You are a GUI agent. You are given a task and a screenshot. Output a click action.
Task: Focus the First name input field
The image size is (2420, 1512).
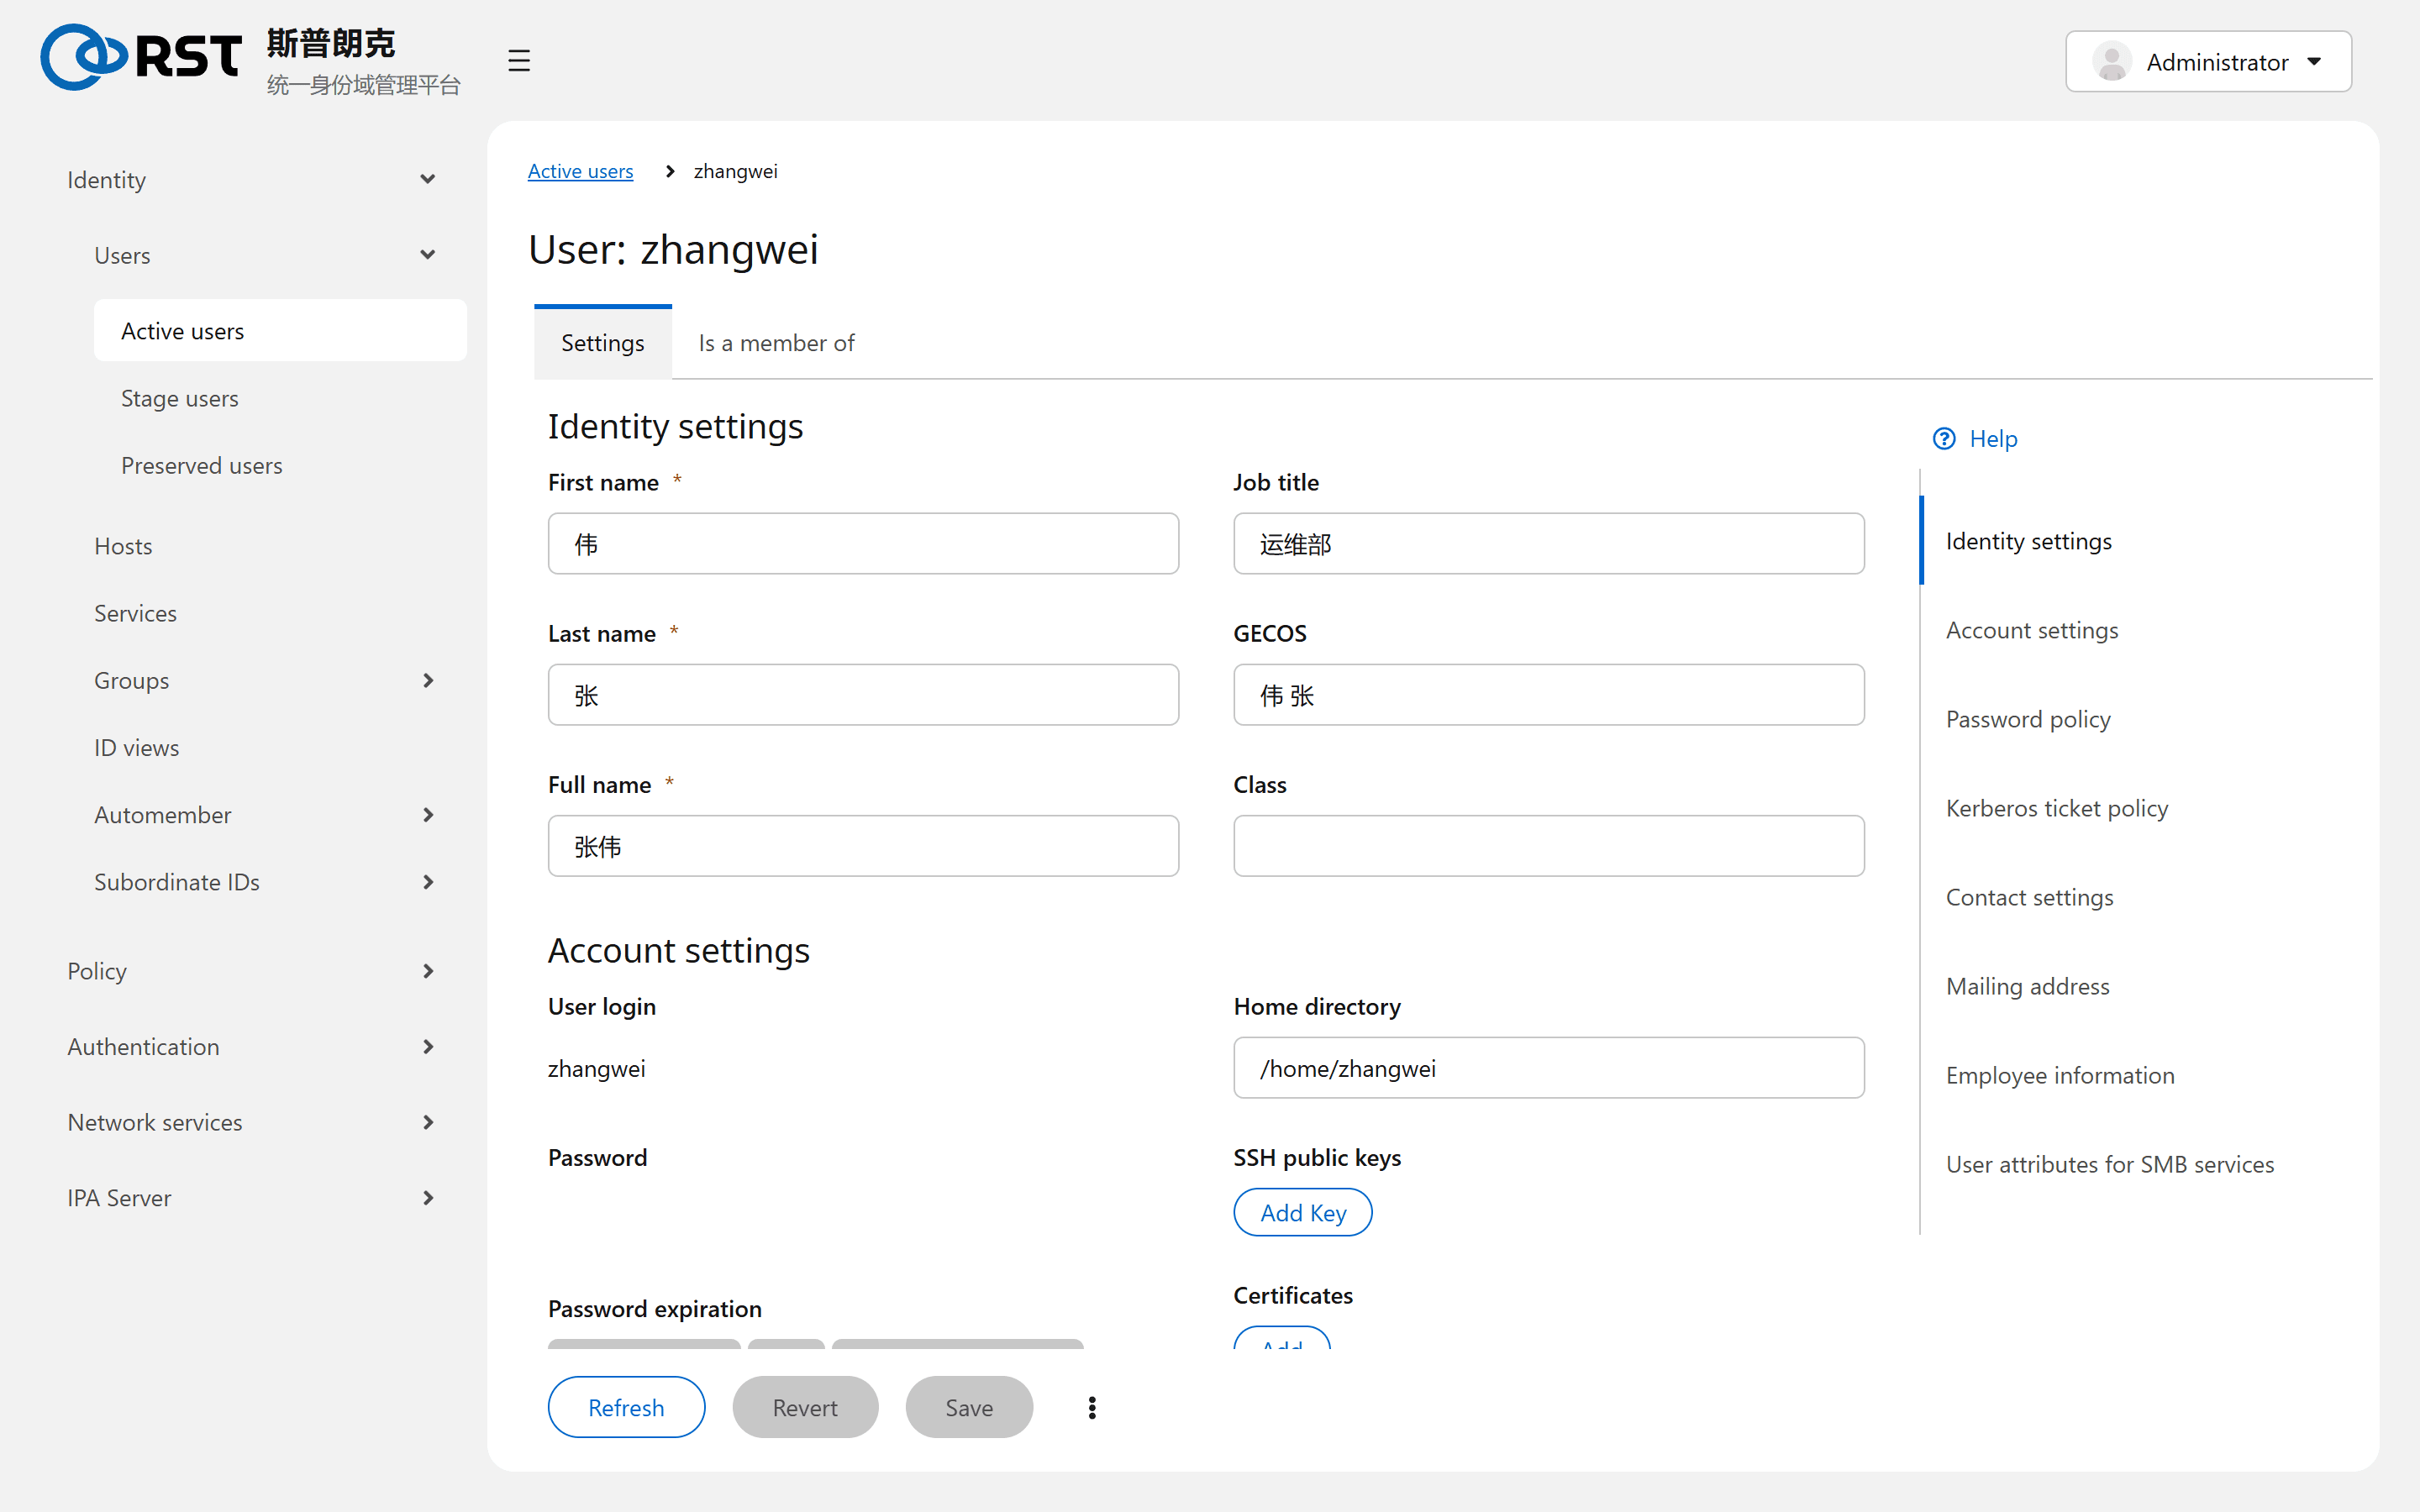coord(863,544)
